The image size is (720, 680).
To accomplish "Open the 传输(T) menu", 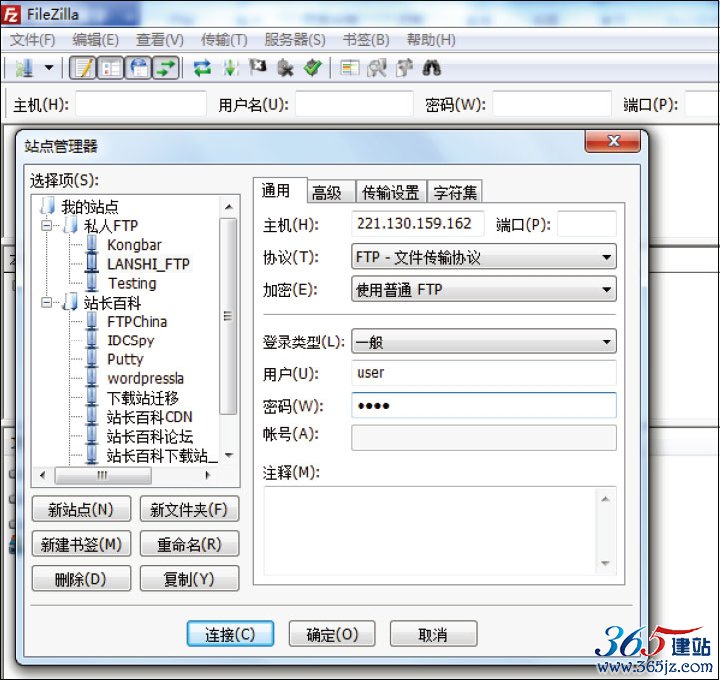I will tap(224, 40).
